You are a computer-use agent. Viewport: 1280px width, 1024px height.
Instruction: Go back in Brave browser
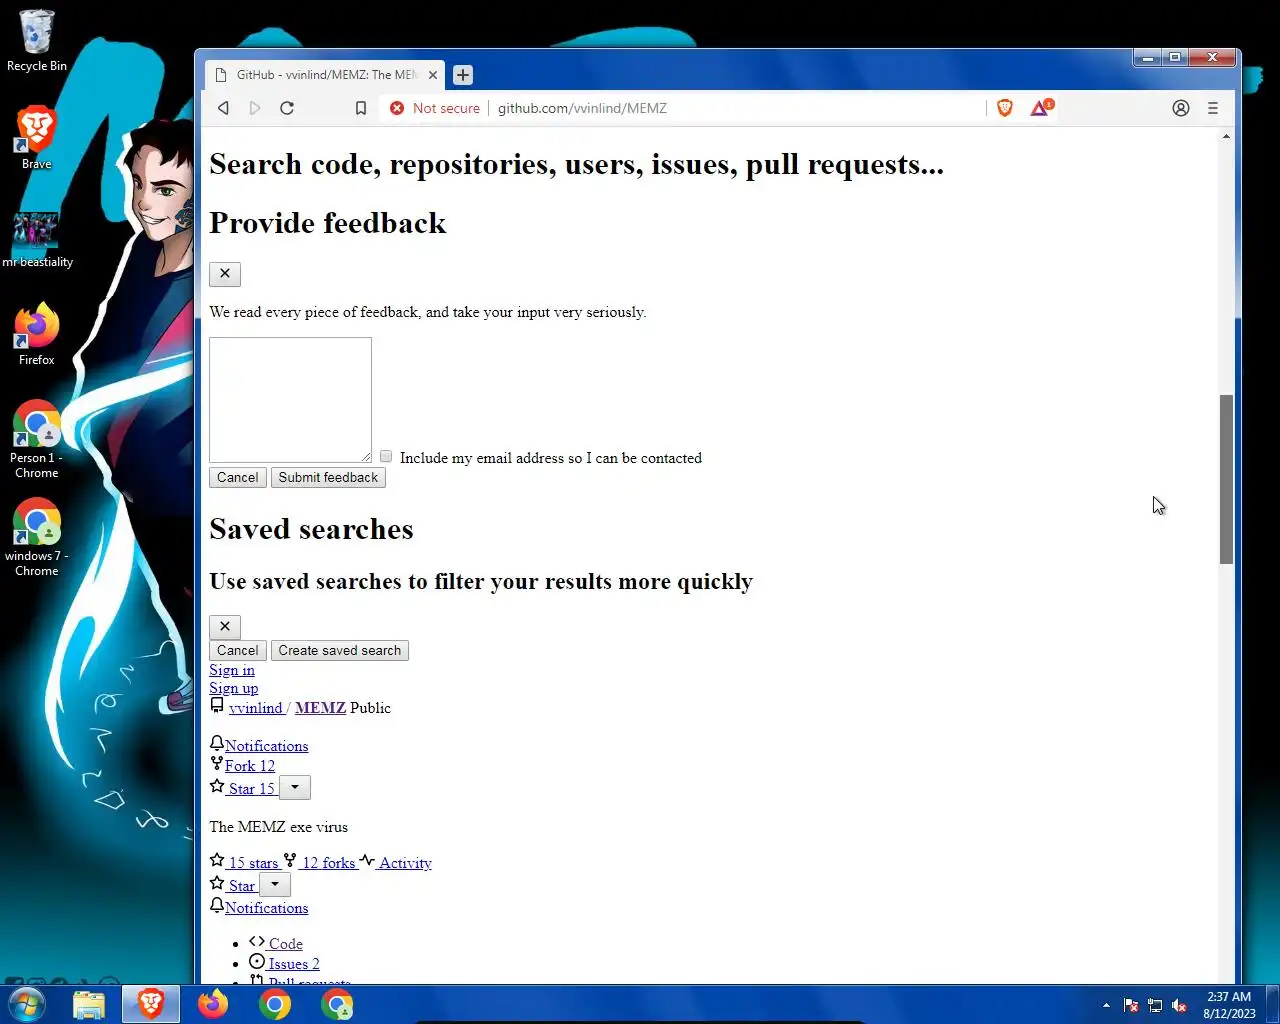pyautogui.click(x=223, y=108)
